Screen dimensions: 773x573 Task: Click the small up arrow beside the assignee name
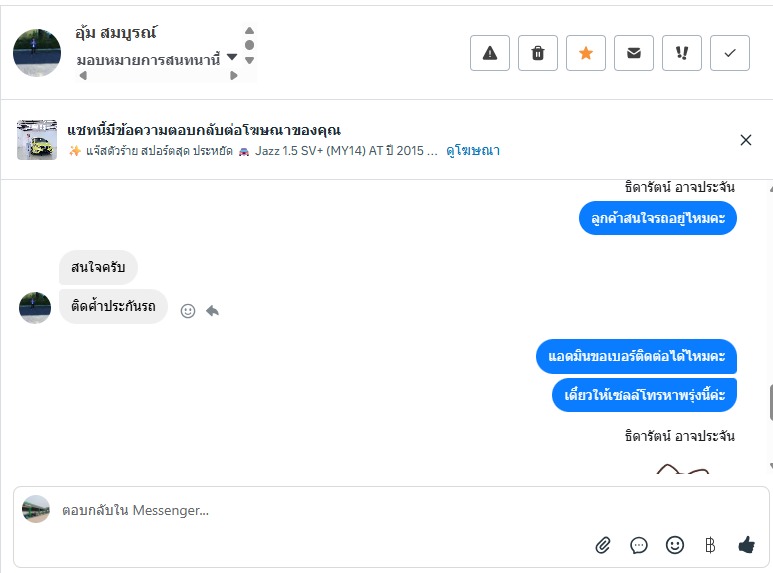(x=249, y=30)
